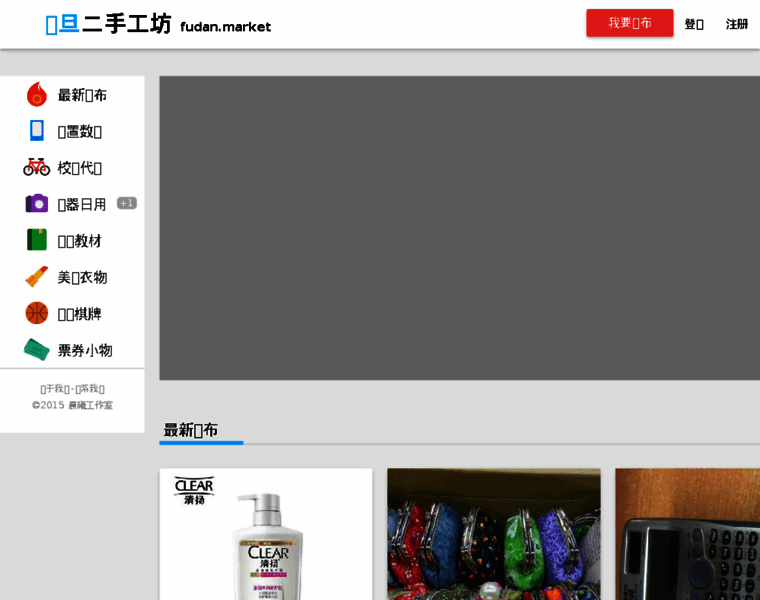Open the beauty and clothing category ending in 衣物

[x=82, y=277]
